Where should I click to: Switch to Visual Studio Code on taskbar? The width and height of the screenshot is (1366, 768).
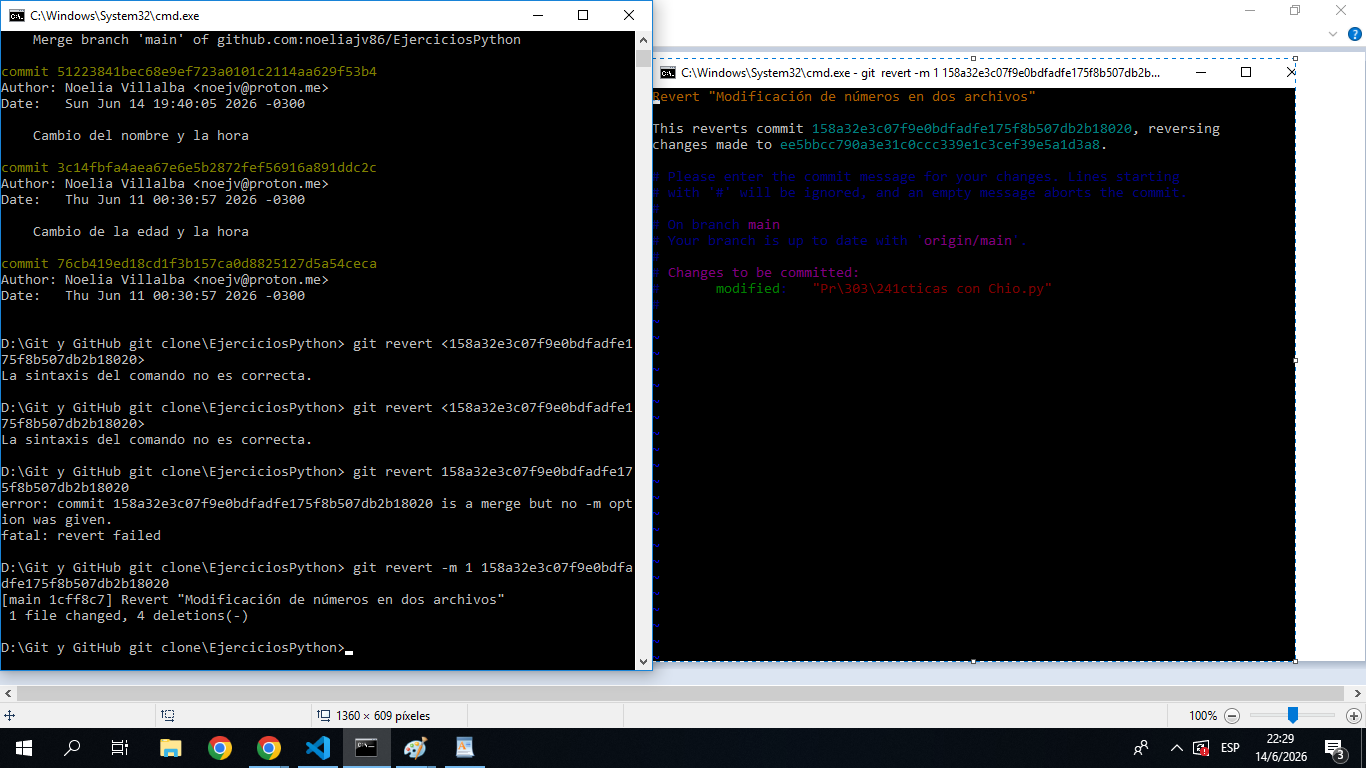318,748
